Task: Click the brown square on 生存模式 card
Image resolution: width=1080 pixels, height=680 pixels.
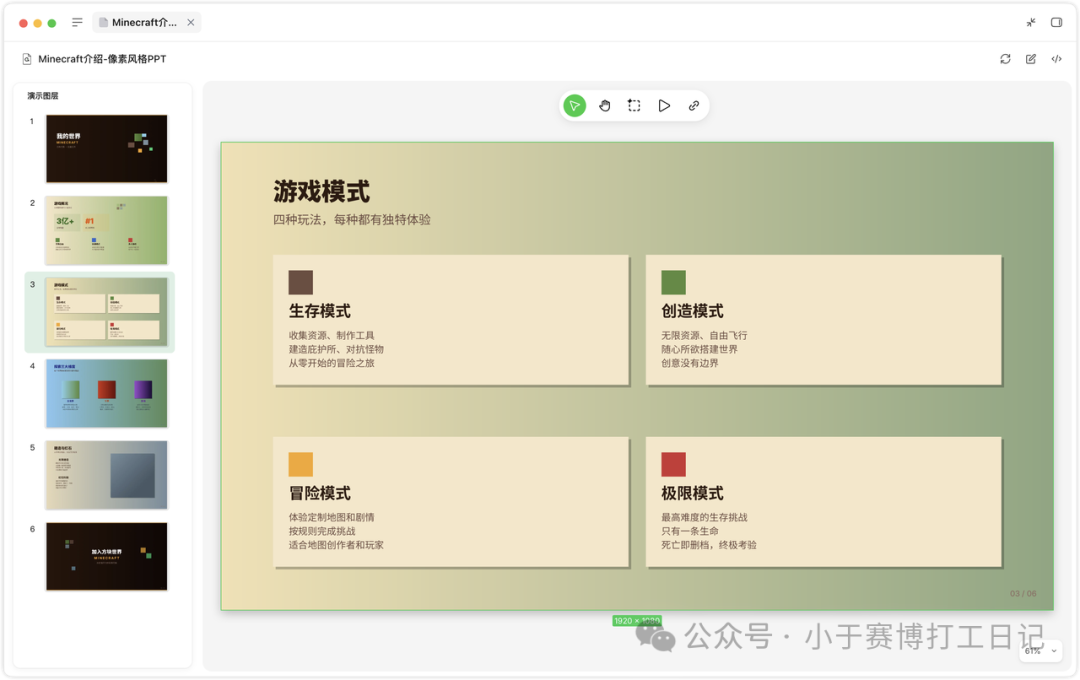Action: point(301,282)
